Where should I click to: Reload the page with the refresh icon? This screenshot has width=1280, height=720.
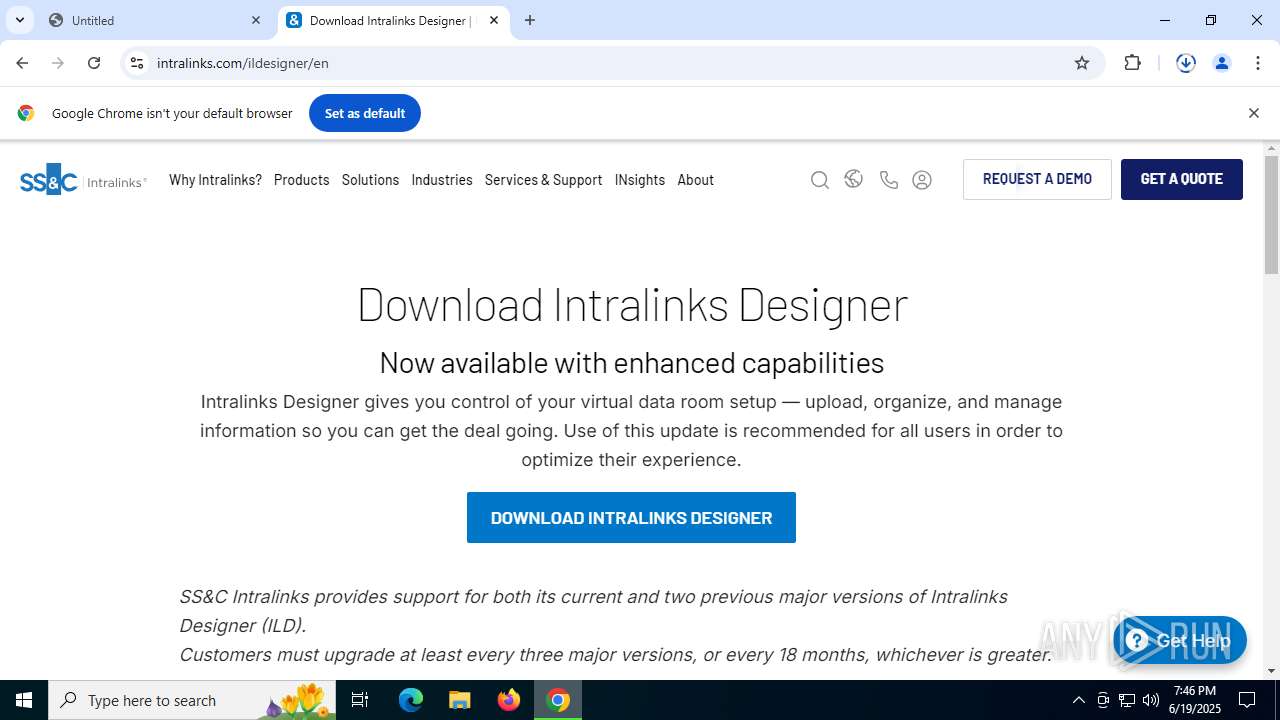point(94,63)
